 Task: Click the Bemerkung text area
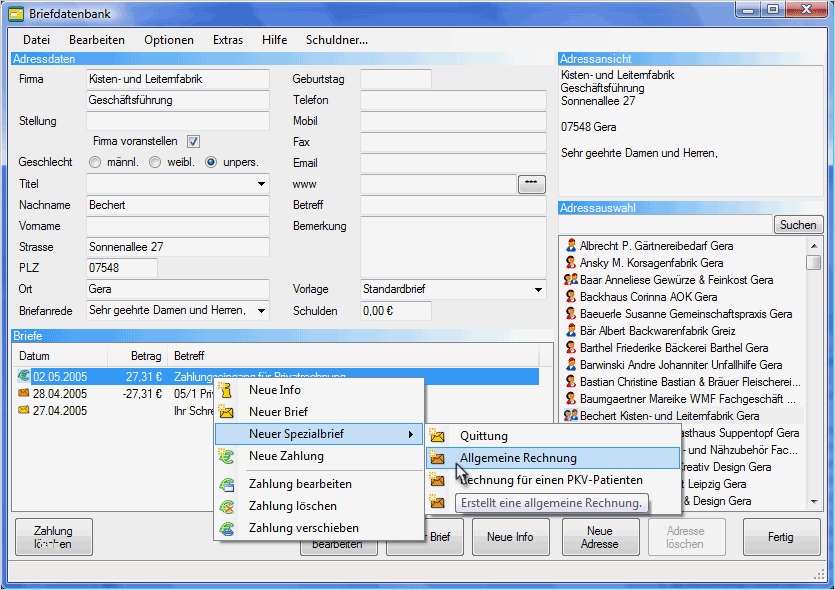click(x=453, y=247)
